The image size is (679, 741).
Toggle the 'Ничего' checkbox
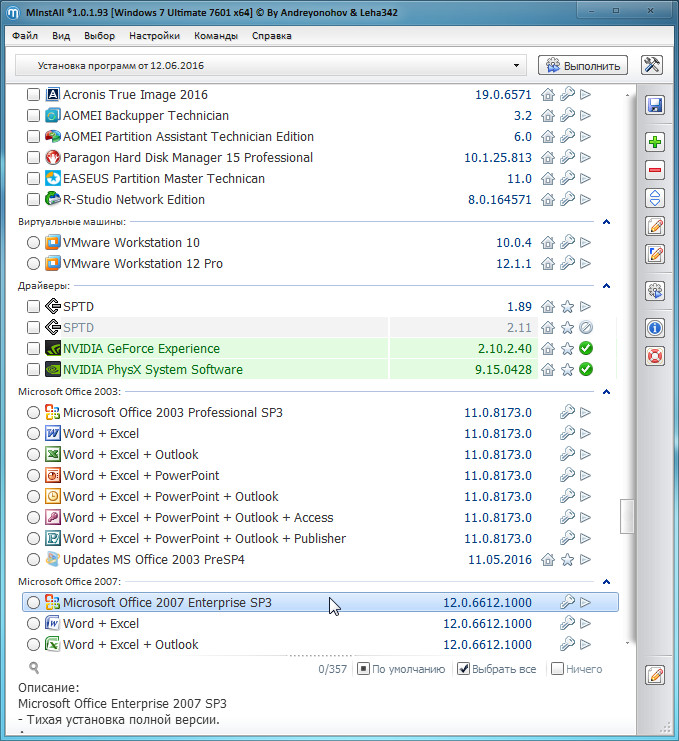point(558,669)
